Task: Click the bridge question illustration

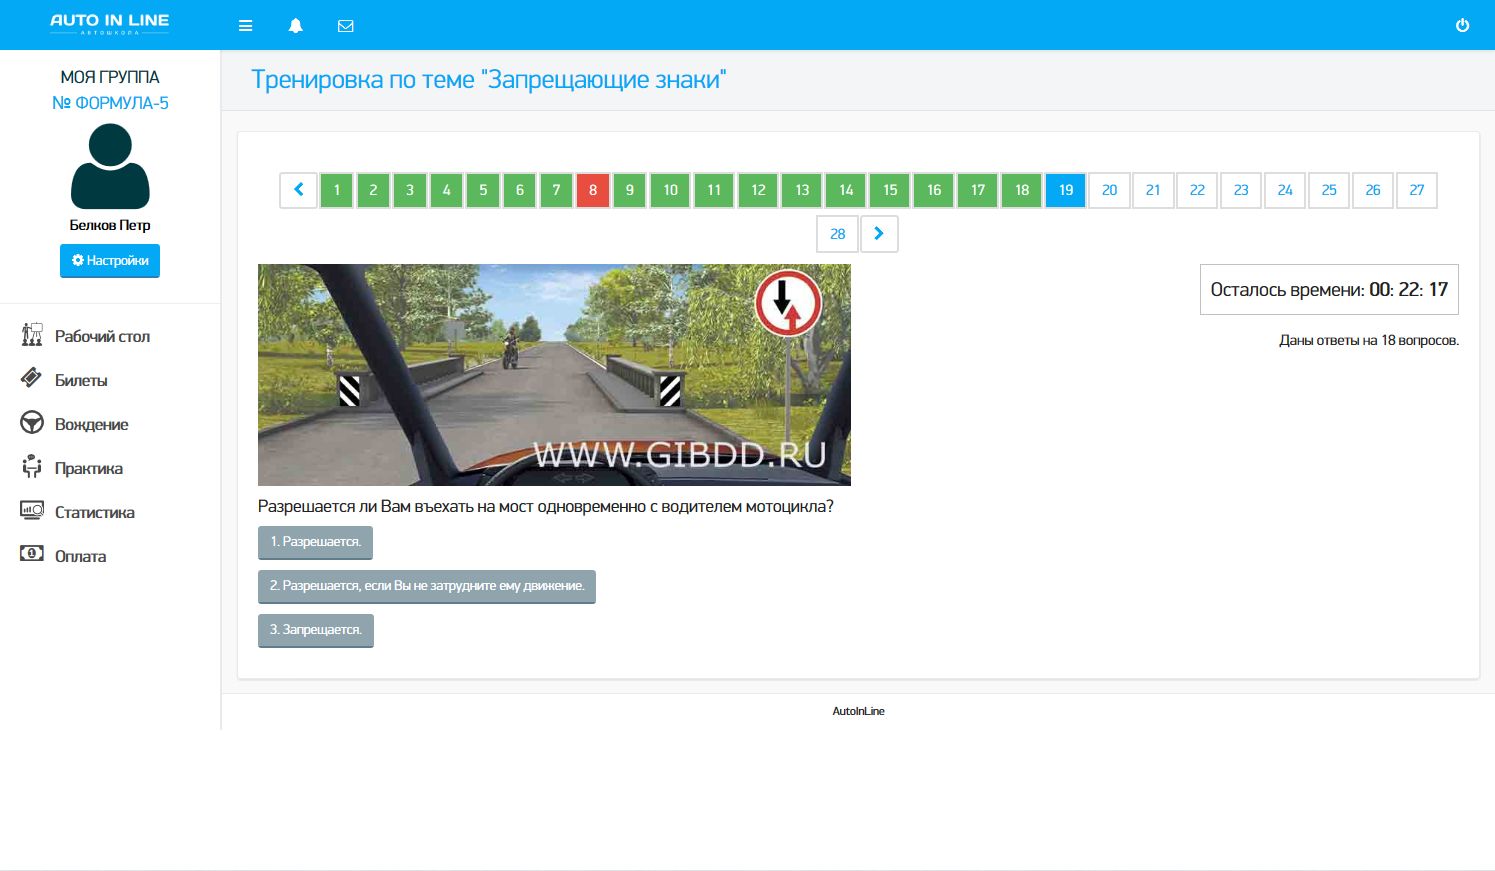Action: tap(554, 375)
